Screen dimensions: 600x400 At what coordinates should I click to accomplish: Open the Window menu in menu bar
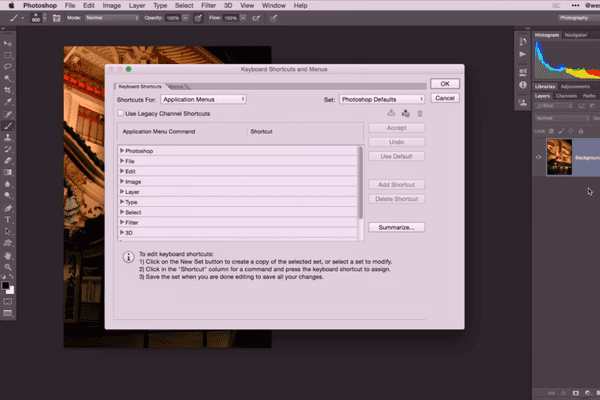tap(274, 5)
